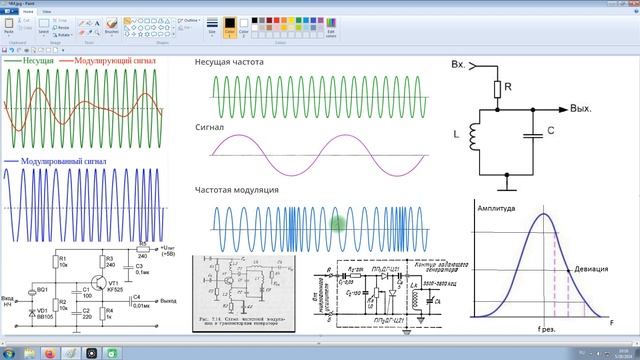Pick the black color swatch
Viewport: 640px width, 360px height.
(x=255, y=20)
